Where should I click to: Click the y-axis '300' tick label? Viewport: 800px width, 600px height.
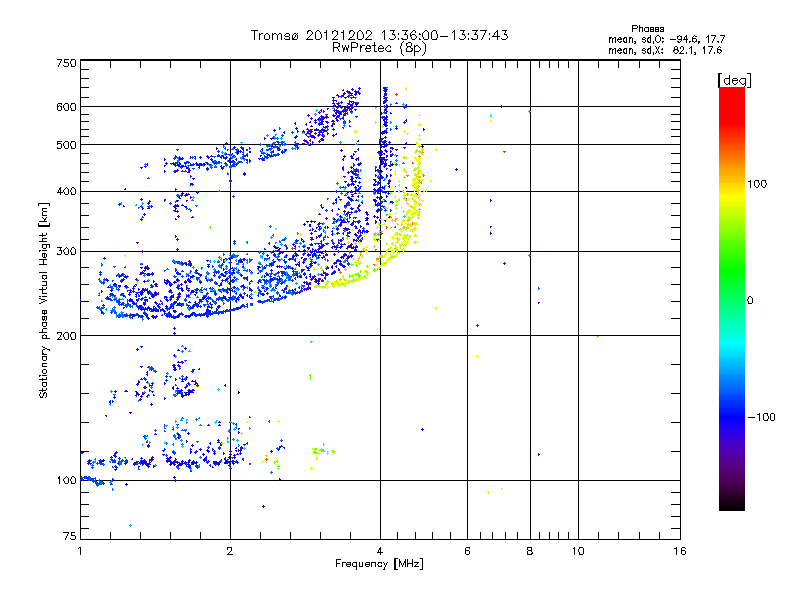click(66, 252)
